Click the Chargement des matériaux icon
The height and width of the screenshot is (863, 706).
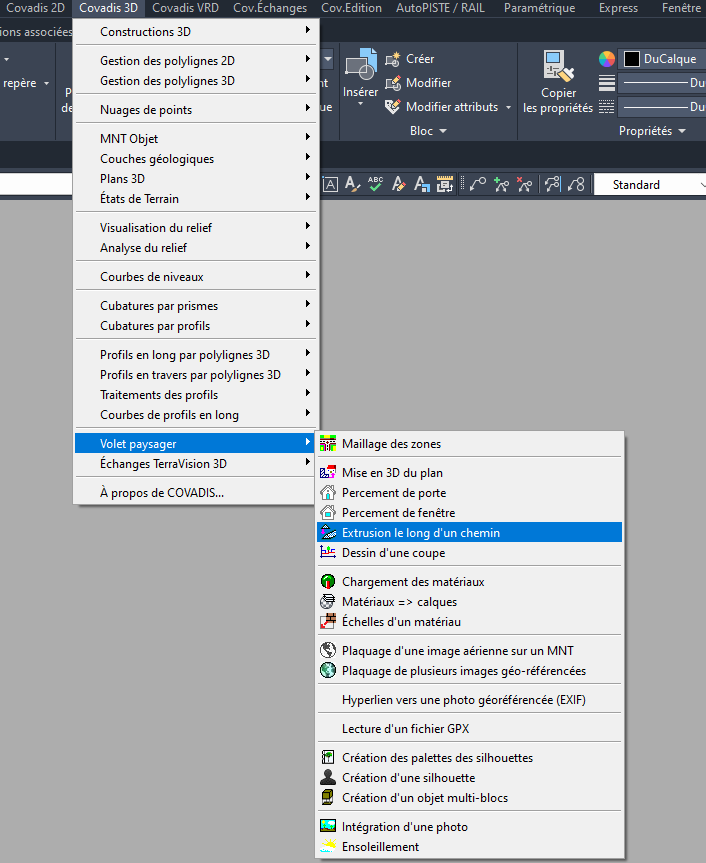tap(327, 582)
